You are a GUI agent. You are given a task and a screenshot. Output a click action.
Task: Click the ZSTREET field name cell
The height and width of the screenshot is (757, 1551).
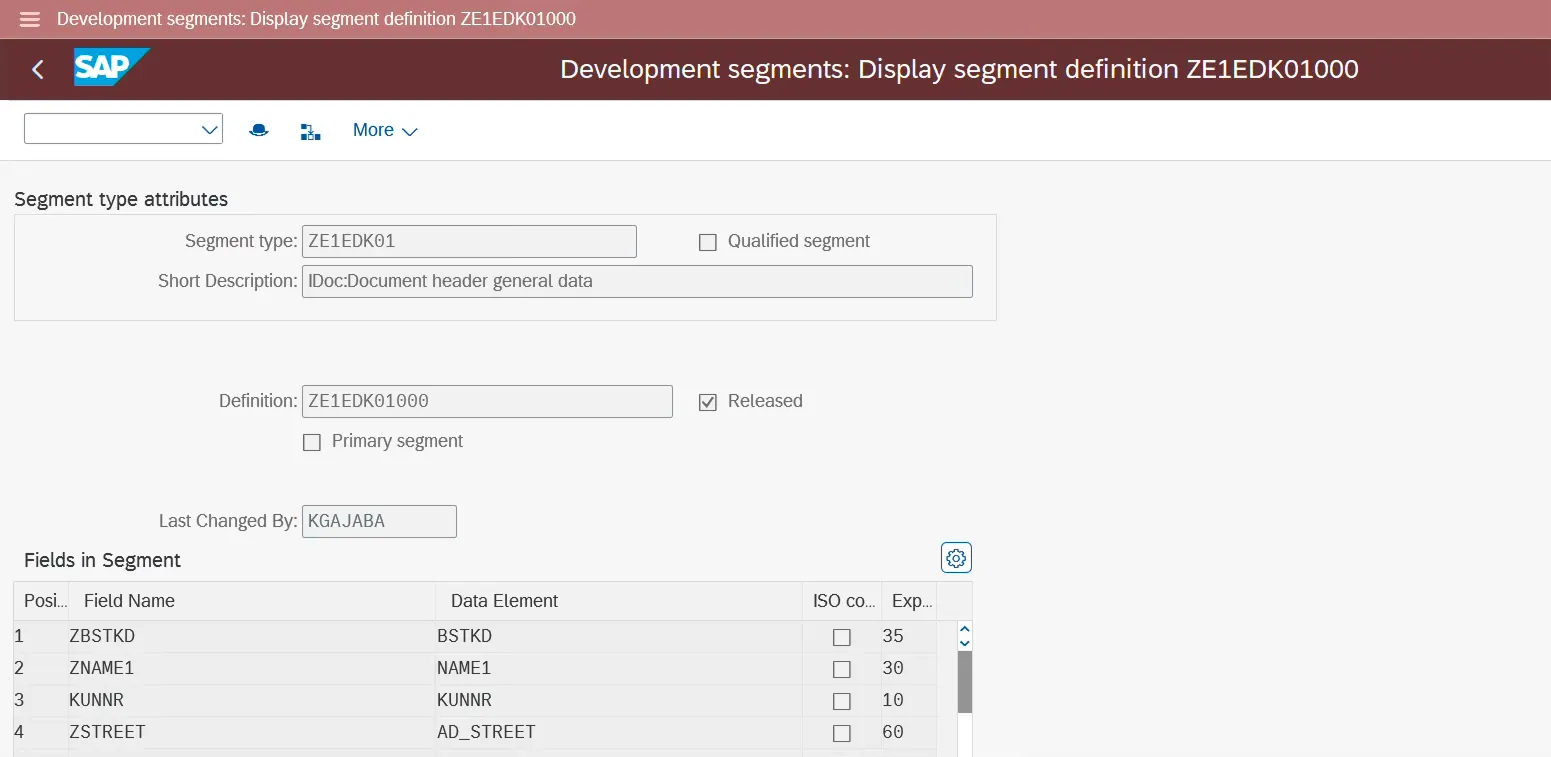107,732
